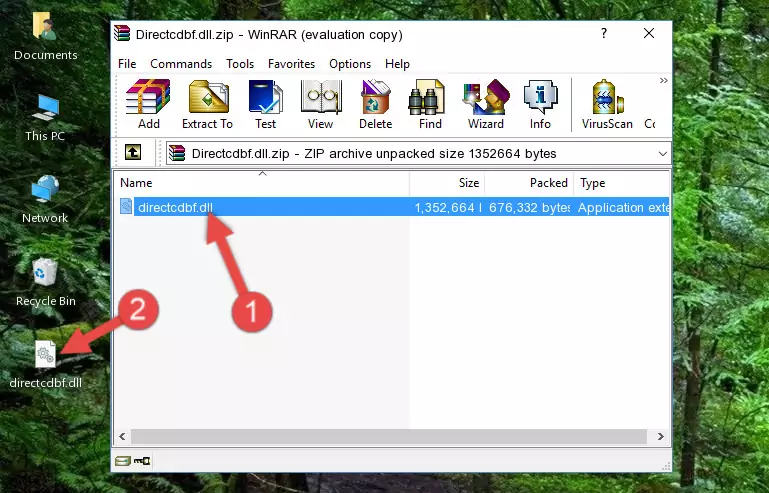Show archive Info

coord(540,104)
